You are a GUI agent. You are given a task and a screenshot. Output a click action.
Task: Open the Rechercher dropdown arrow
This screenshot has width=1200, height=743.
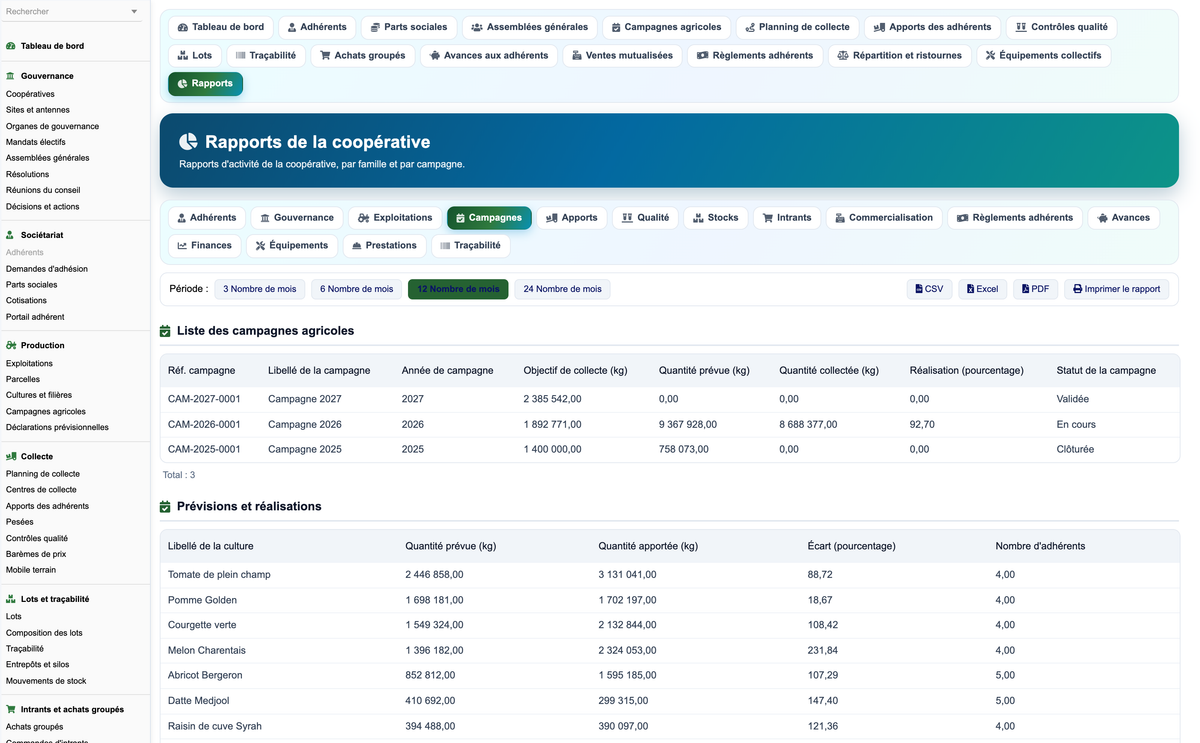click(x=135, y=12)
